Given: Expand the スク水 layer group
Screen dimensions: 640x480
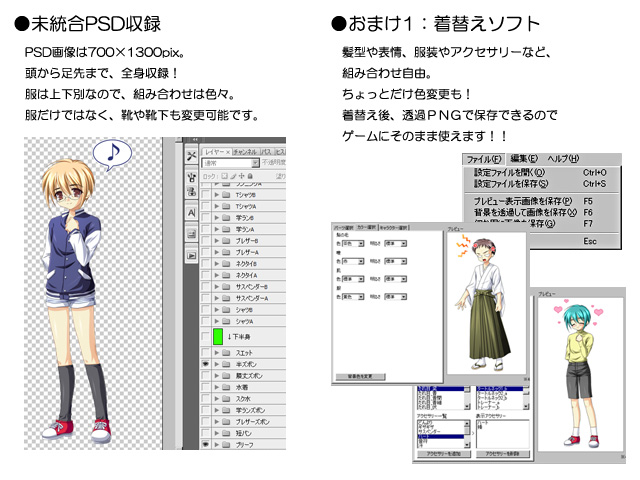Looking at the screenshot, I should [x=217, y=399].
